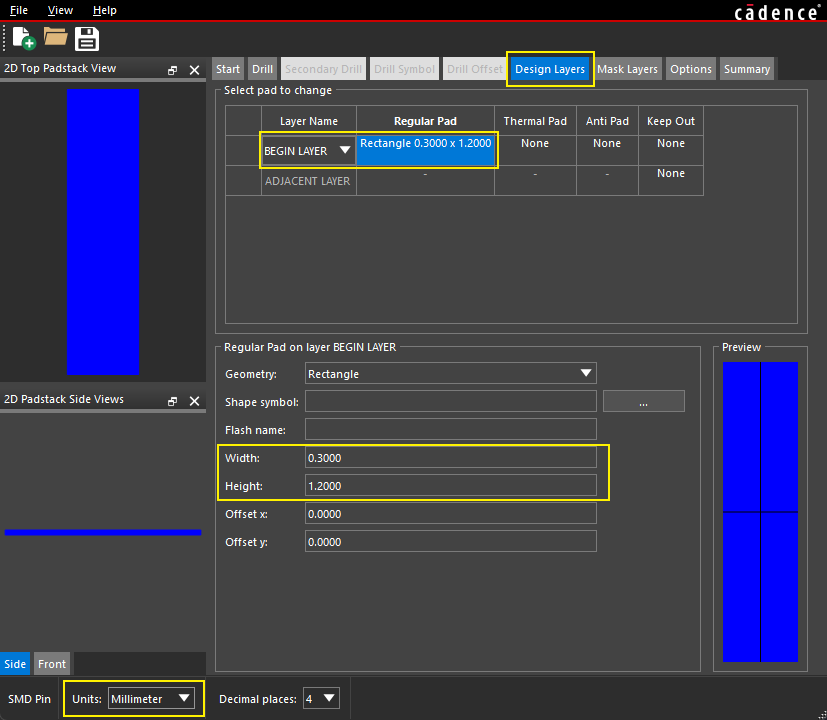Switch to the Drill tab

[262, 69]
